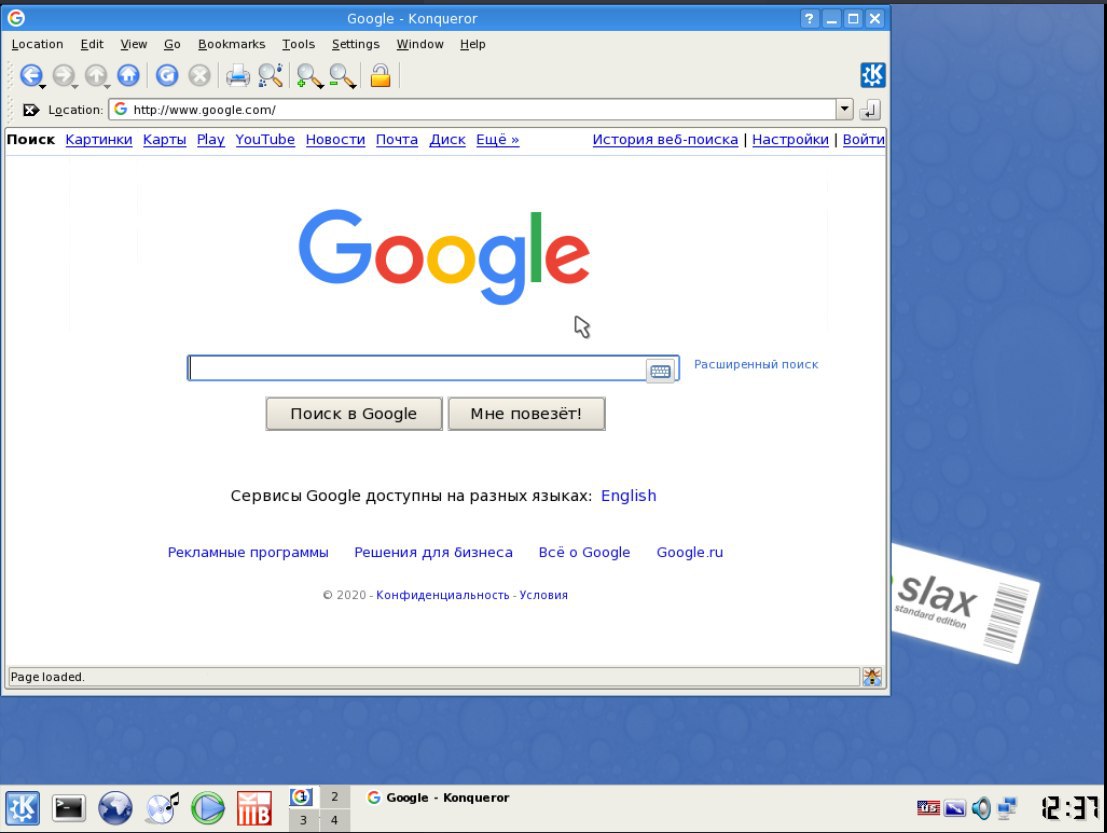The image size is (1107, 833).
Task: Open Back history dropdown arrow
Action: (x=42, y=86)
